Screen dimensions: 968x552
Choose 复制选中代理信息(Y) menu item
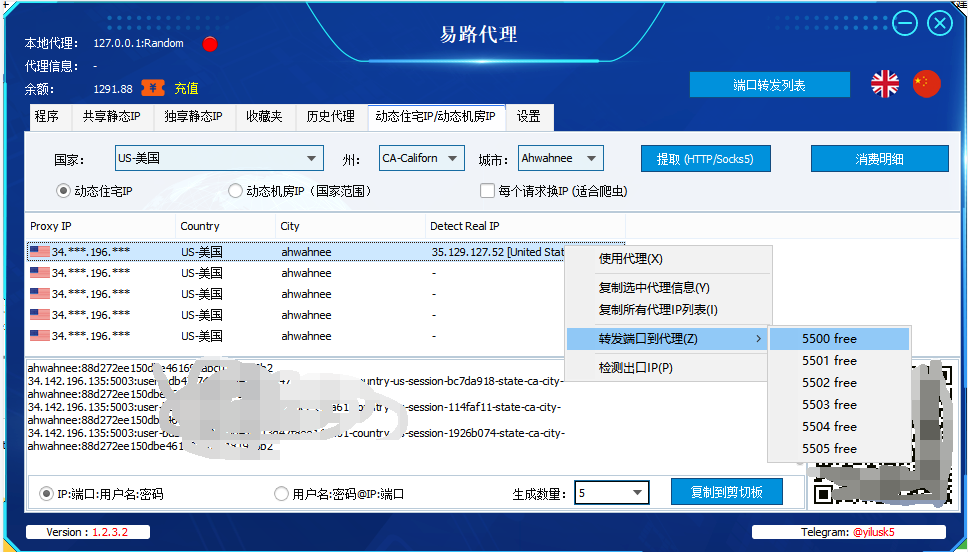coord(668,288)
